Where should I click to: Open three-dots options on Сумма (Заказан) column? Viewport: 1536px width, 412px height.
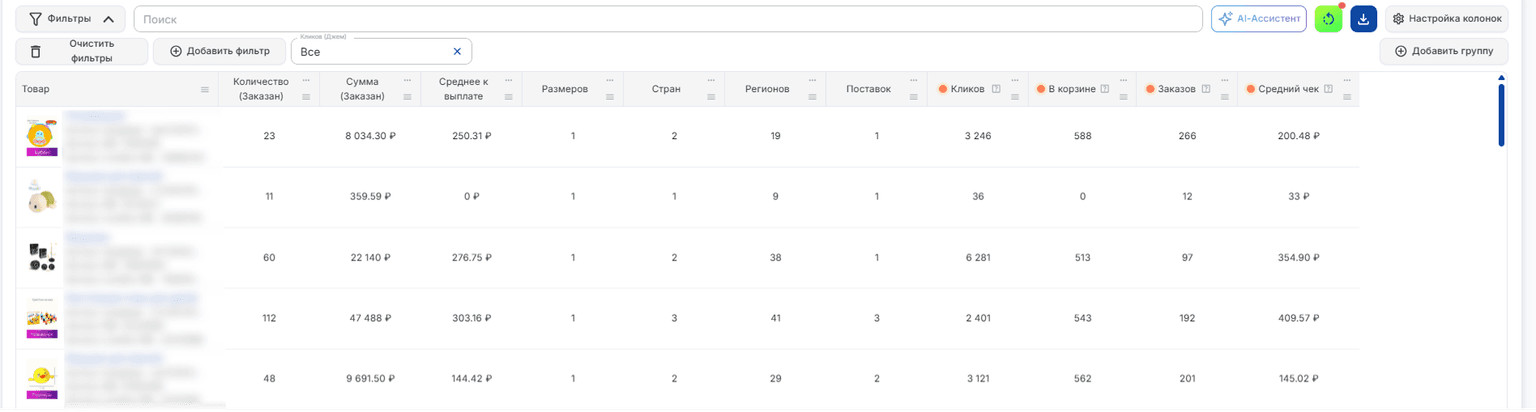point(407,80)
